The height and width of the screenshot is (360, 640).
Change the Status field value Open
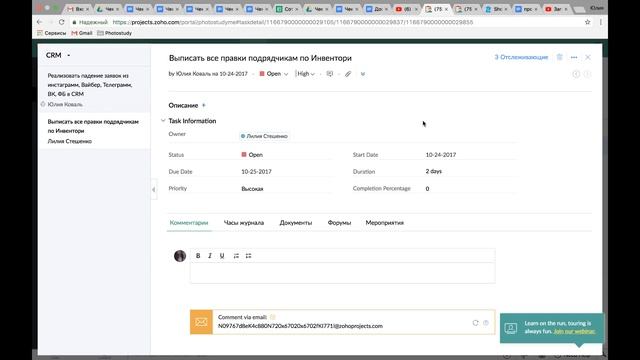pyautogui.click(x=252, y=155)
